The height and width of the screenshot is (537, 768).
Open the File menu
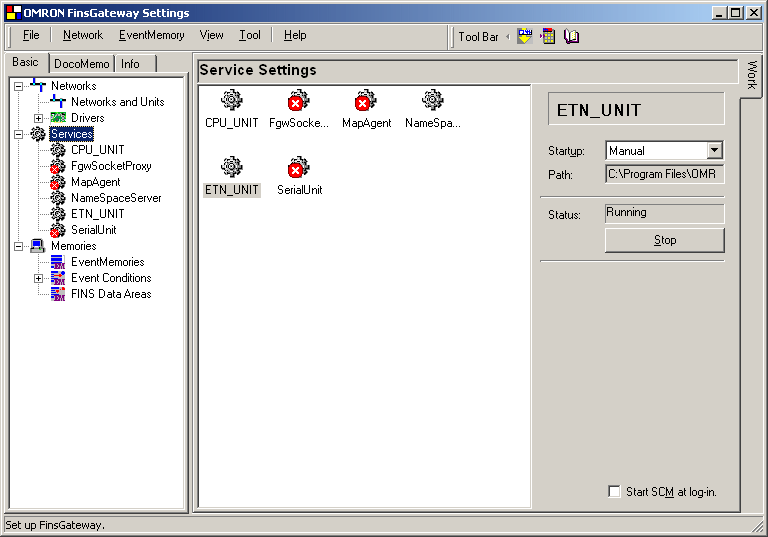point(31,35)
